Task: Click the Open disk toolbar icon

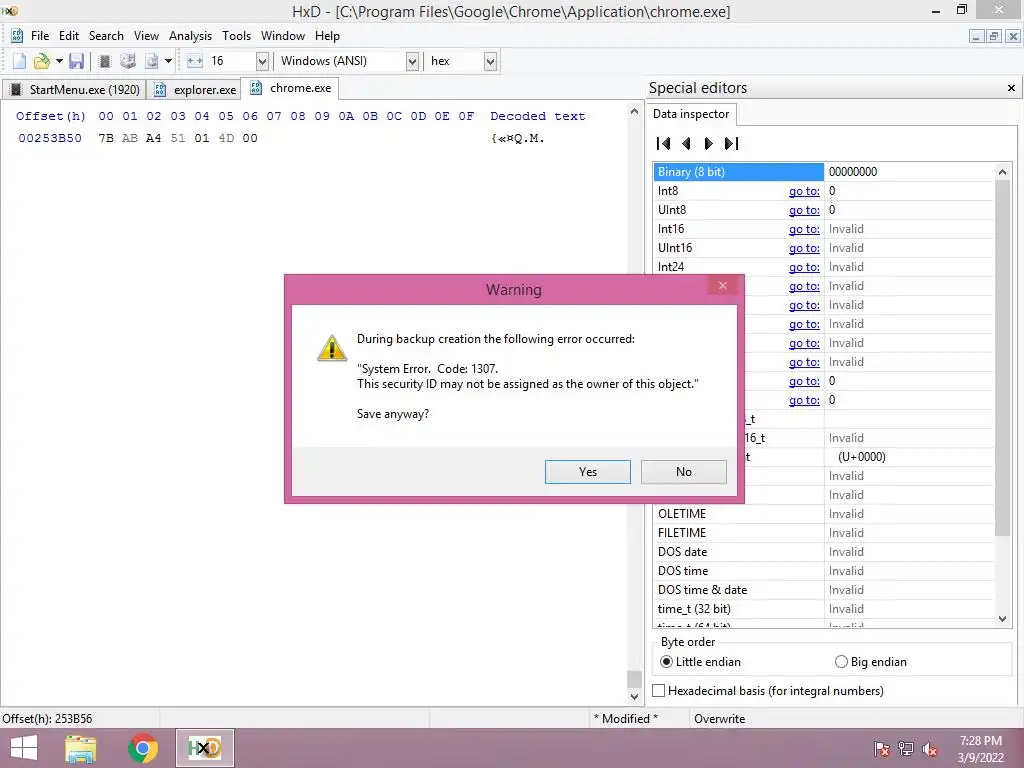Action: [128, 61]
